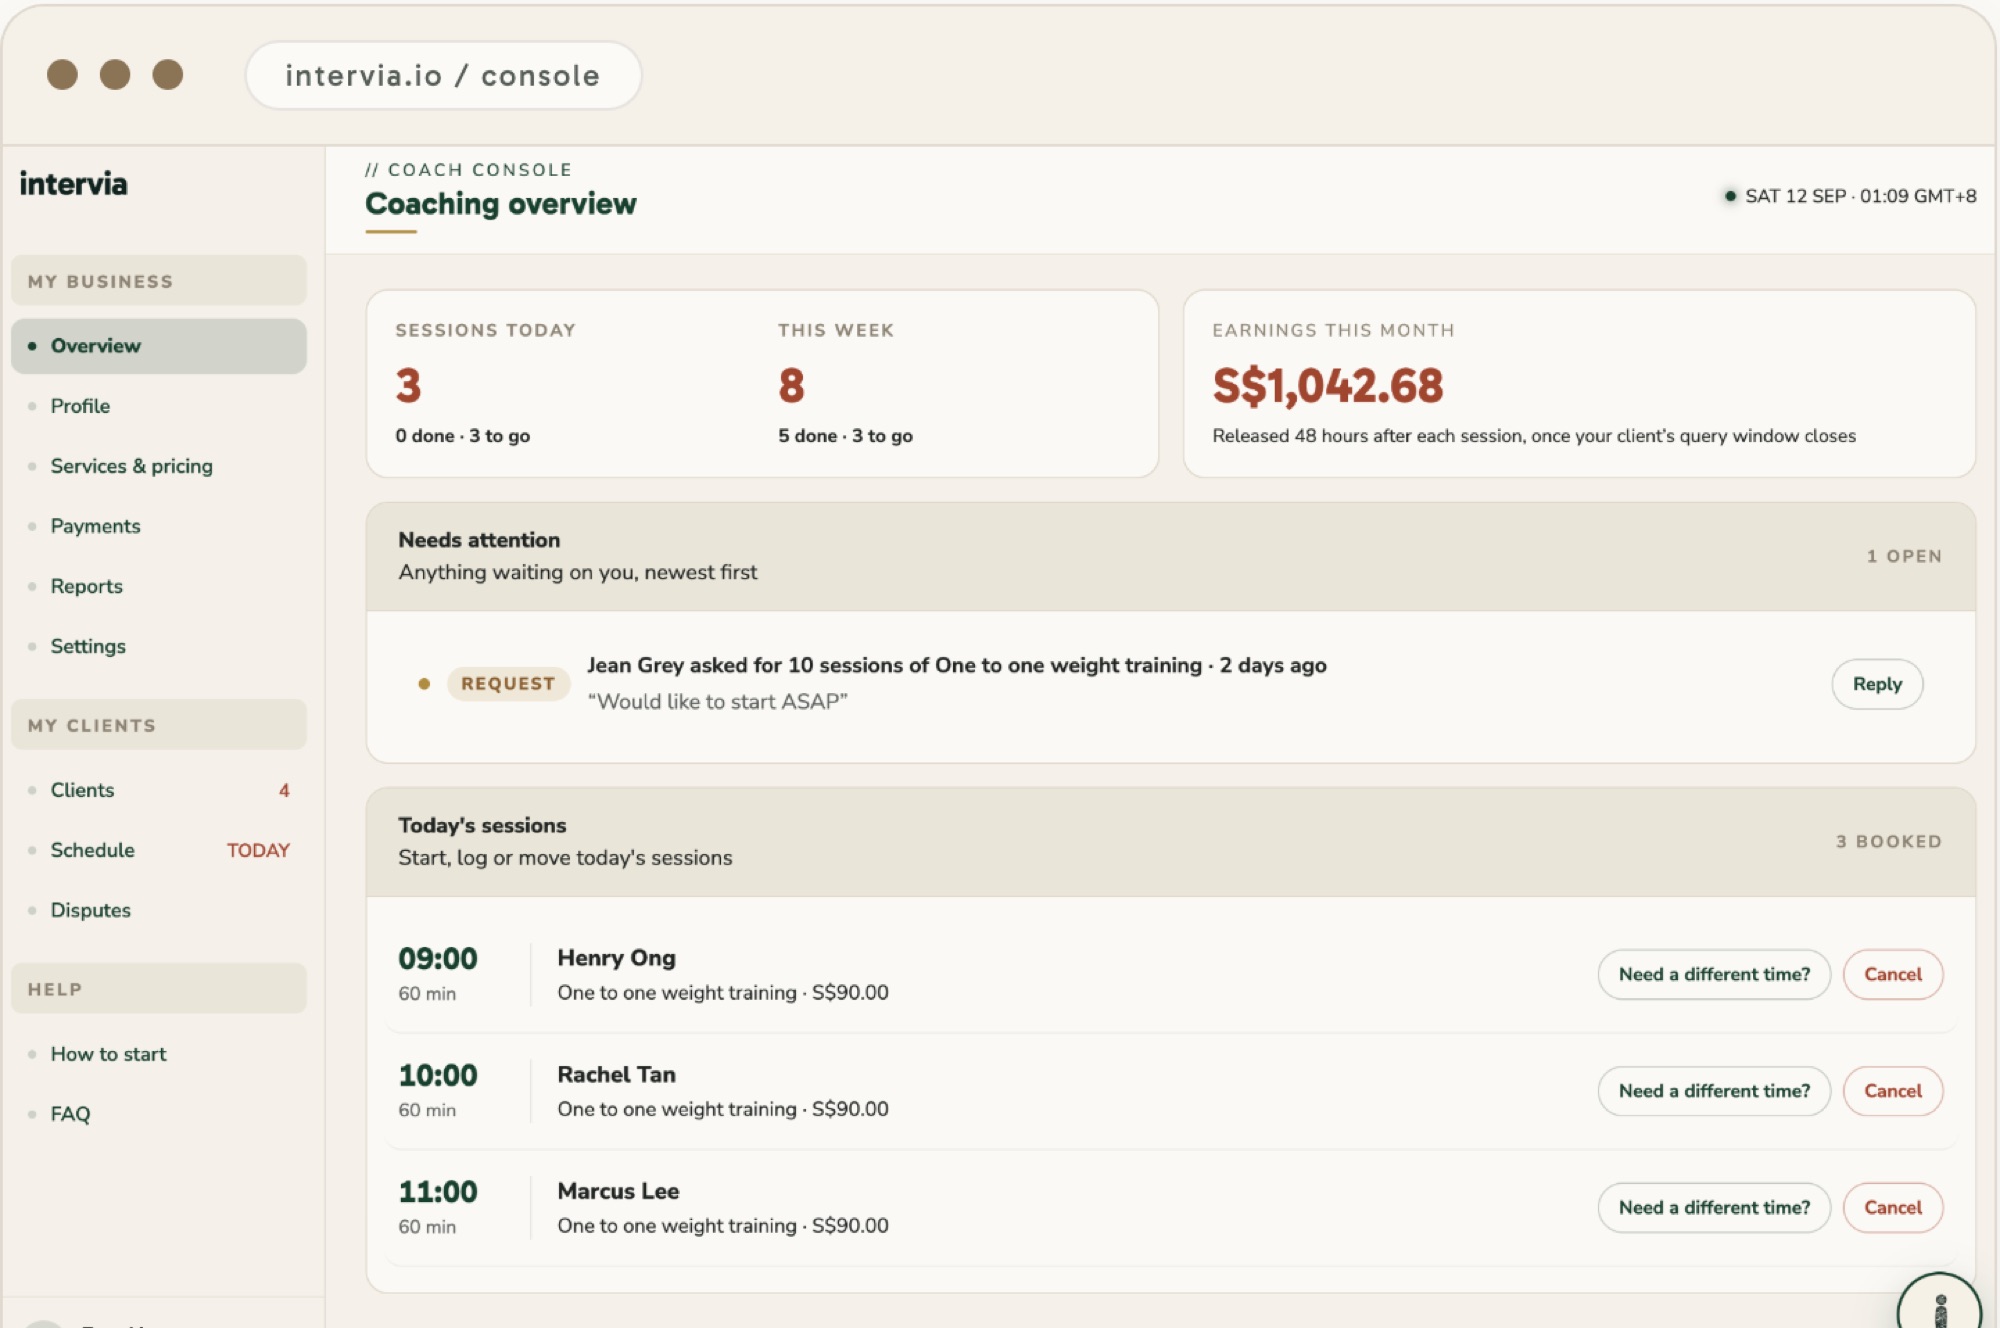
Task: Open the FAQ help link
Action: [70, 1114]
